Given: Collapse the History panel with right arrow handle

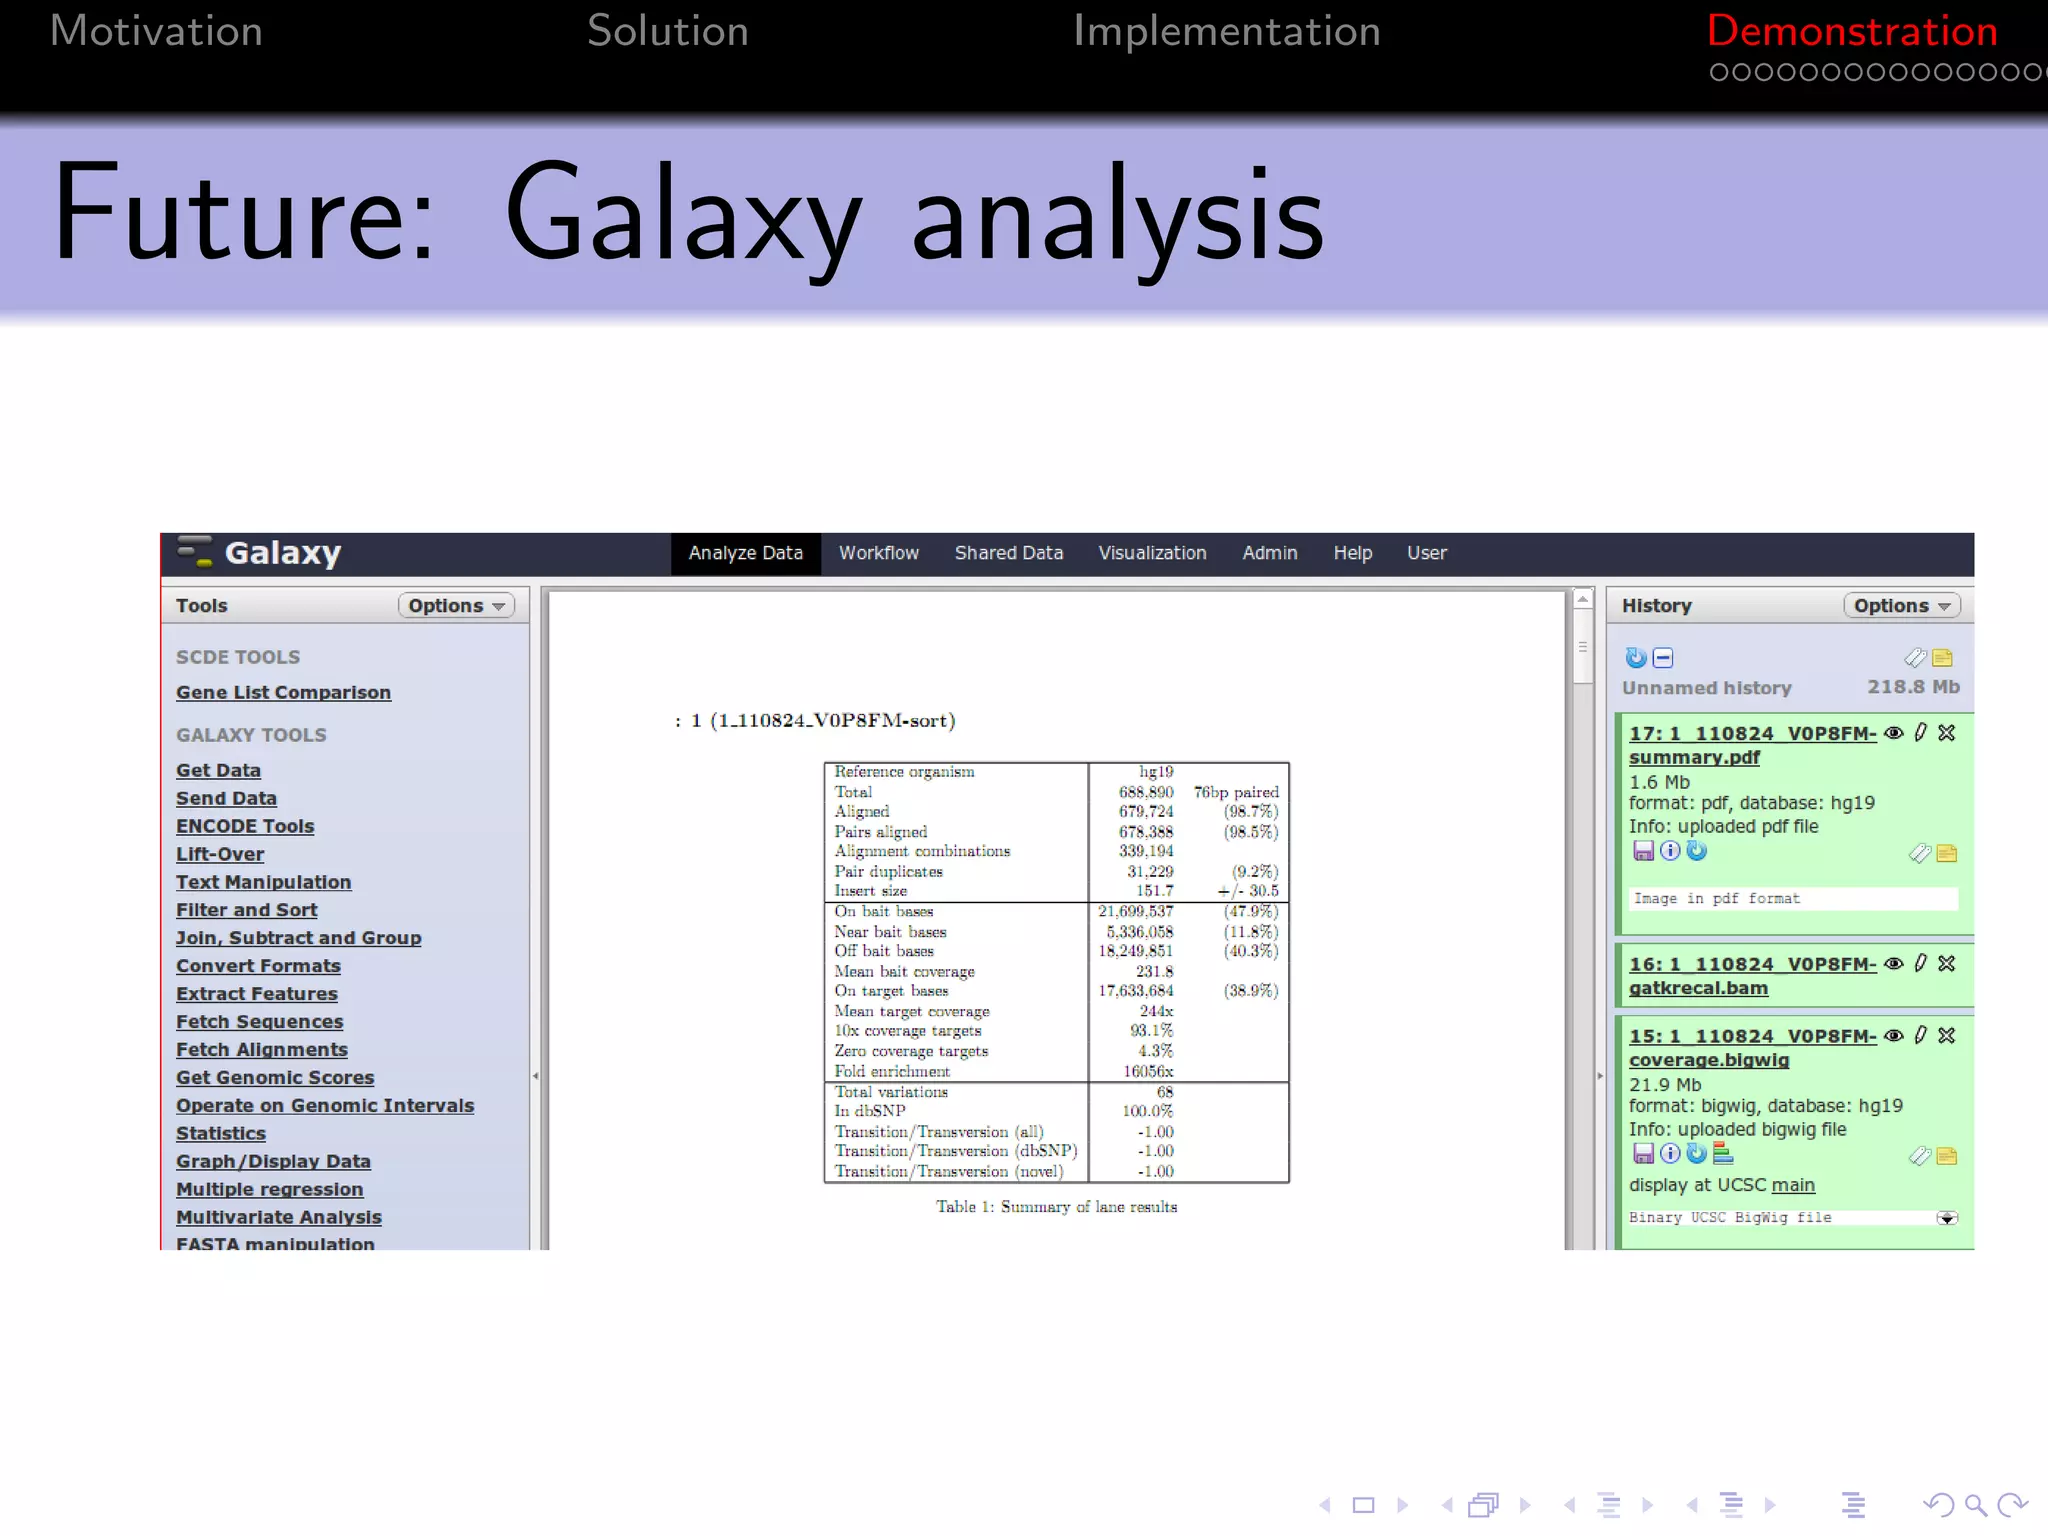Looking at the screenshot, I should pos(1600,1076).
